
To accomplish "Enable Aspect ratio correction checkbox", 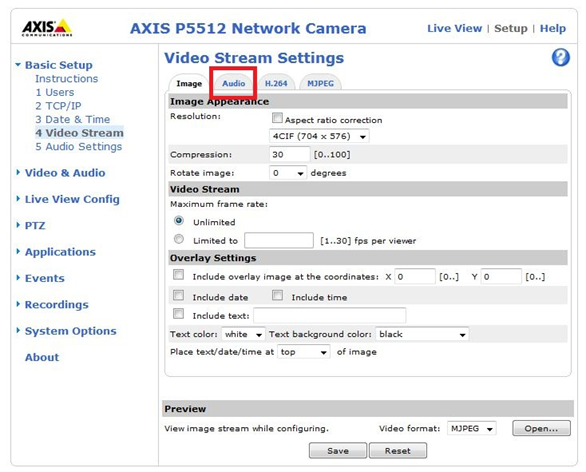I will tap(277, 118).
